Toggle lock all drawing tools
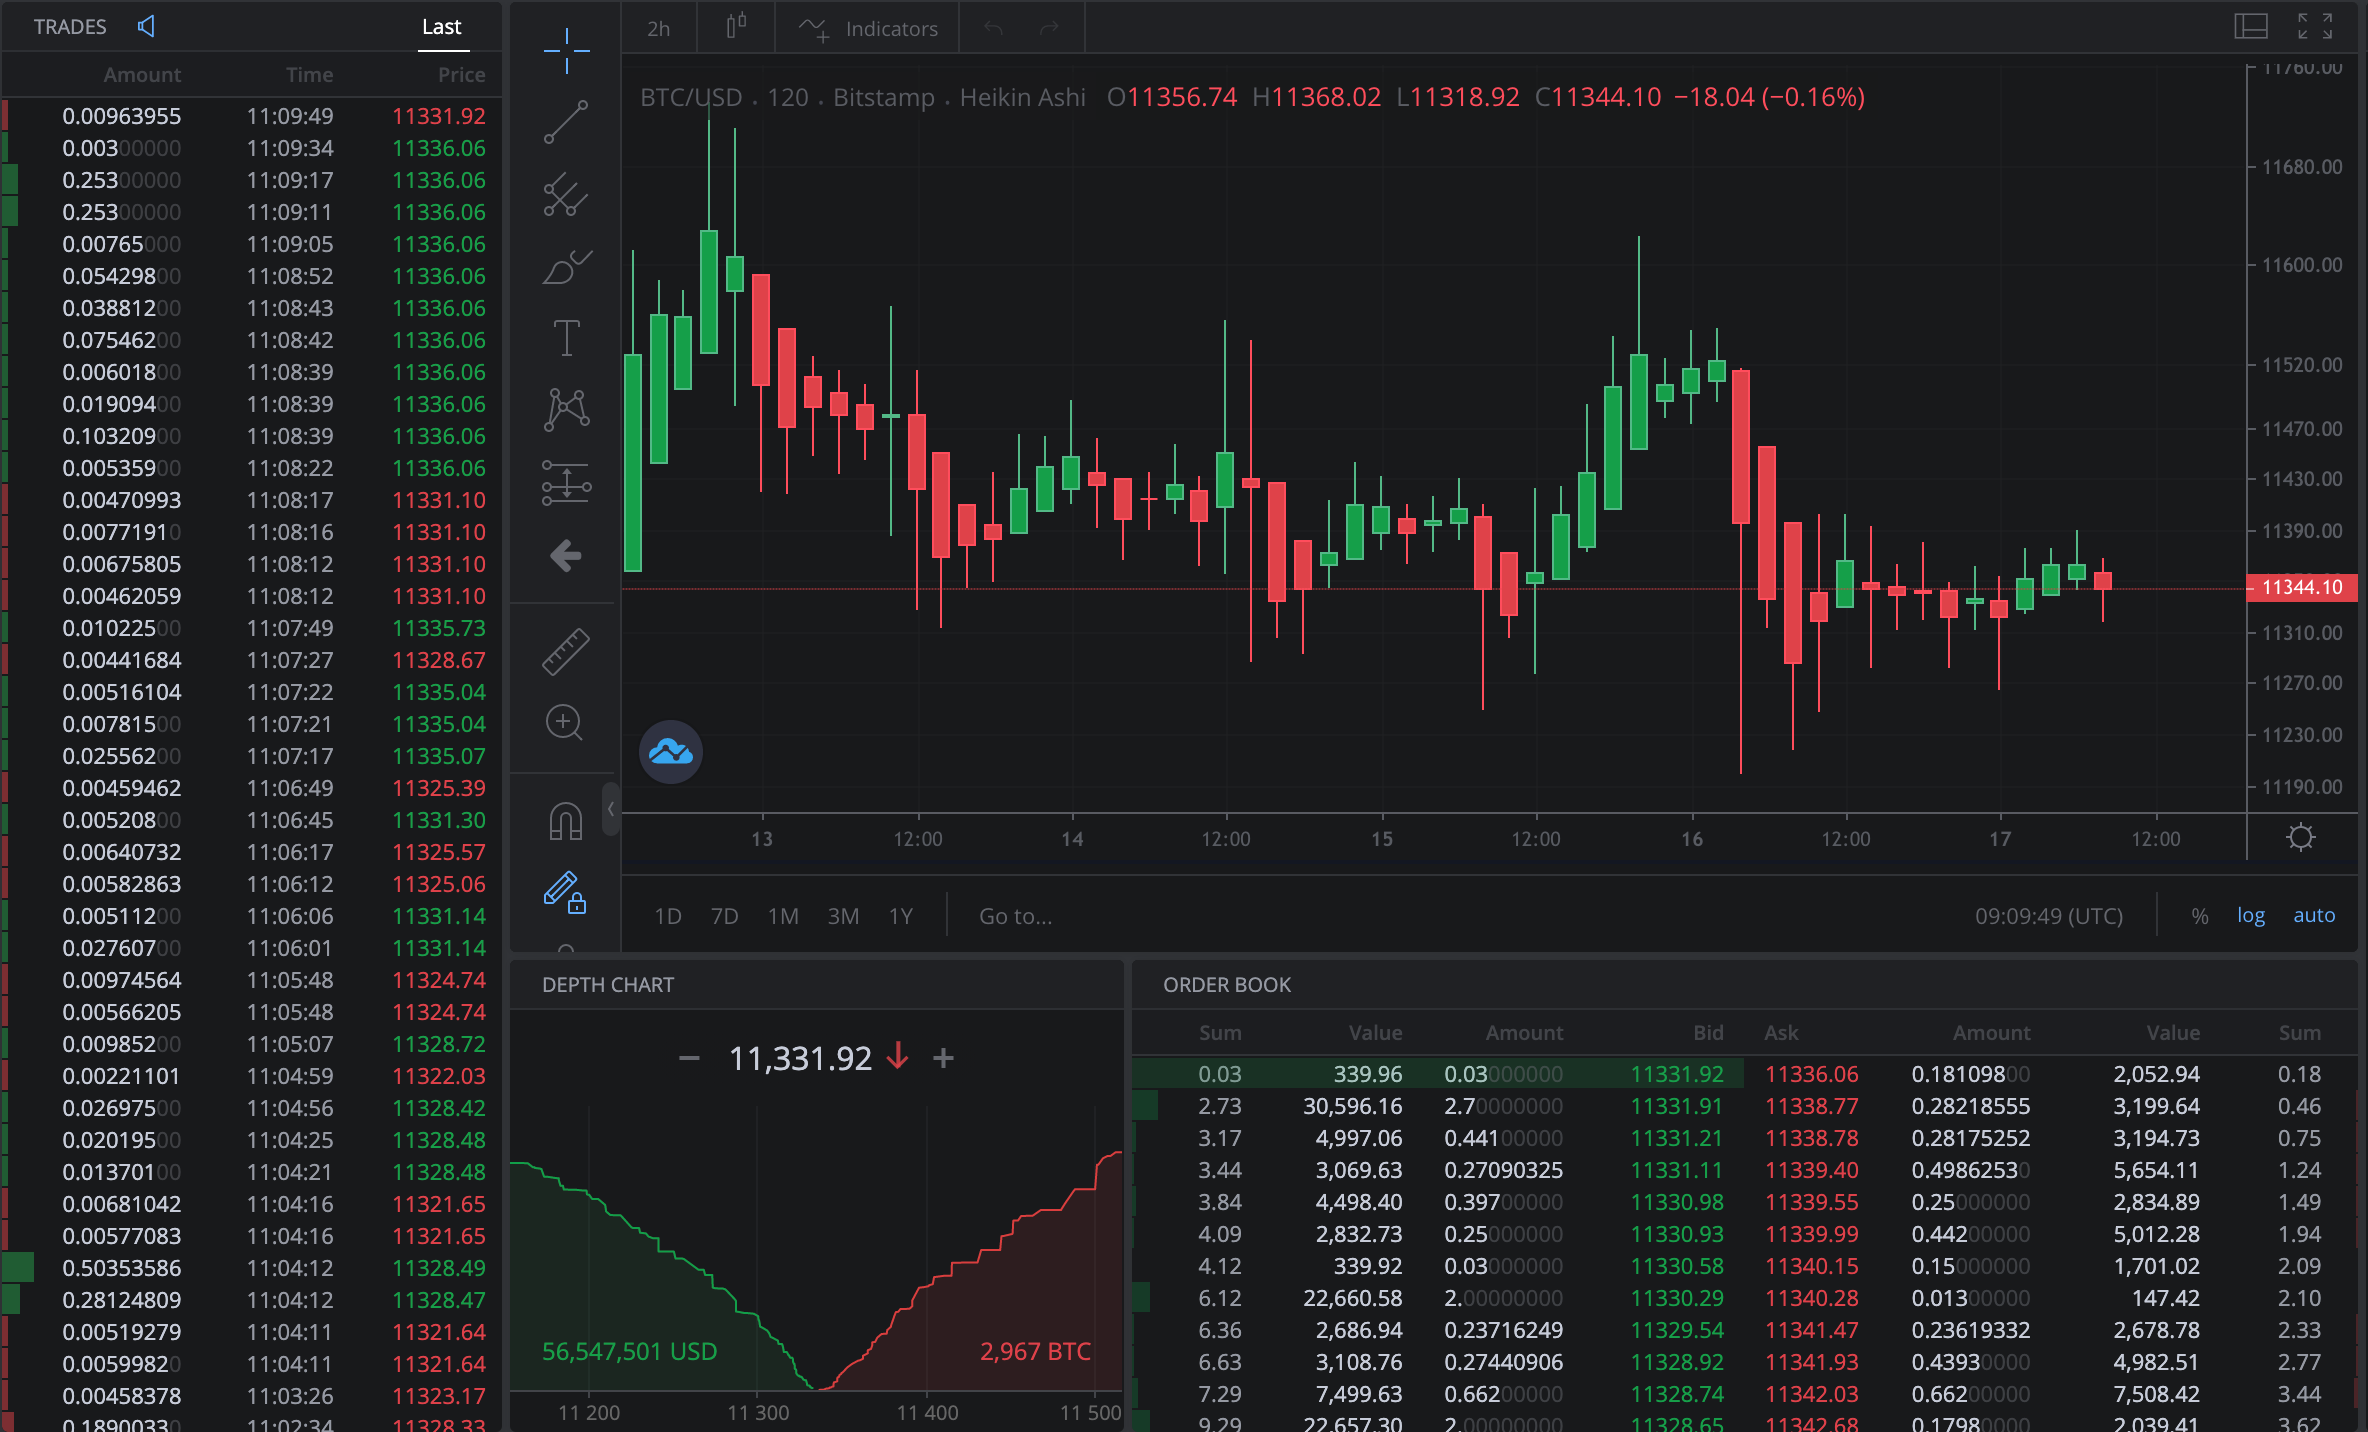 [566, 893]
